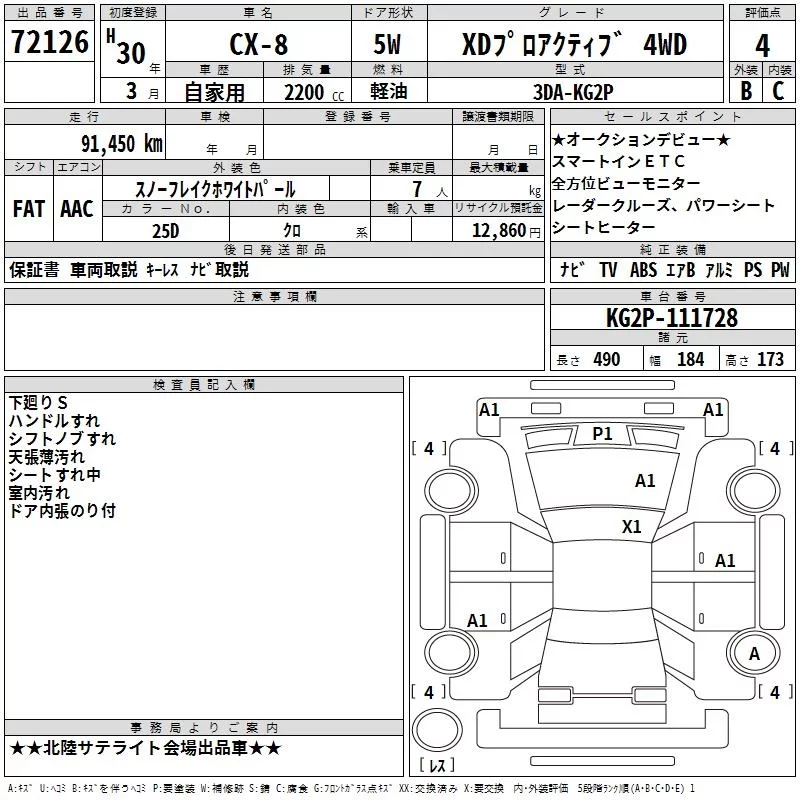Click inspector note シフトノブすれ
The image size is (800, 800).
point(62,439)
